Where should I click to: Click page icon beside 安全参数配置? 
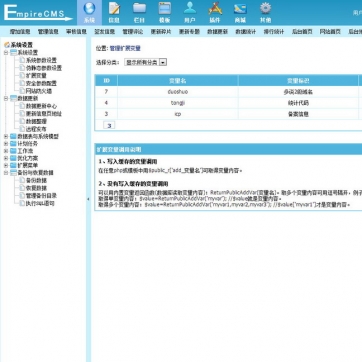tap(22, 83)
